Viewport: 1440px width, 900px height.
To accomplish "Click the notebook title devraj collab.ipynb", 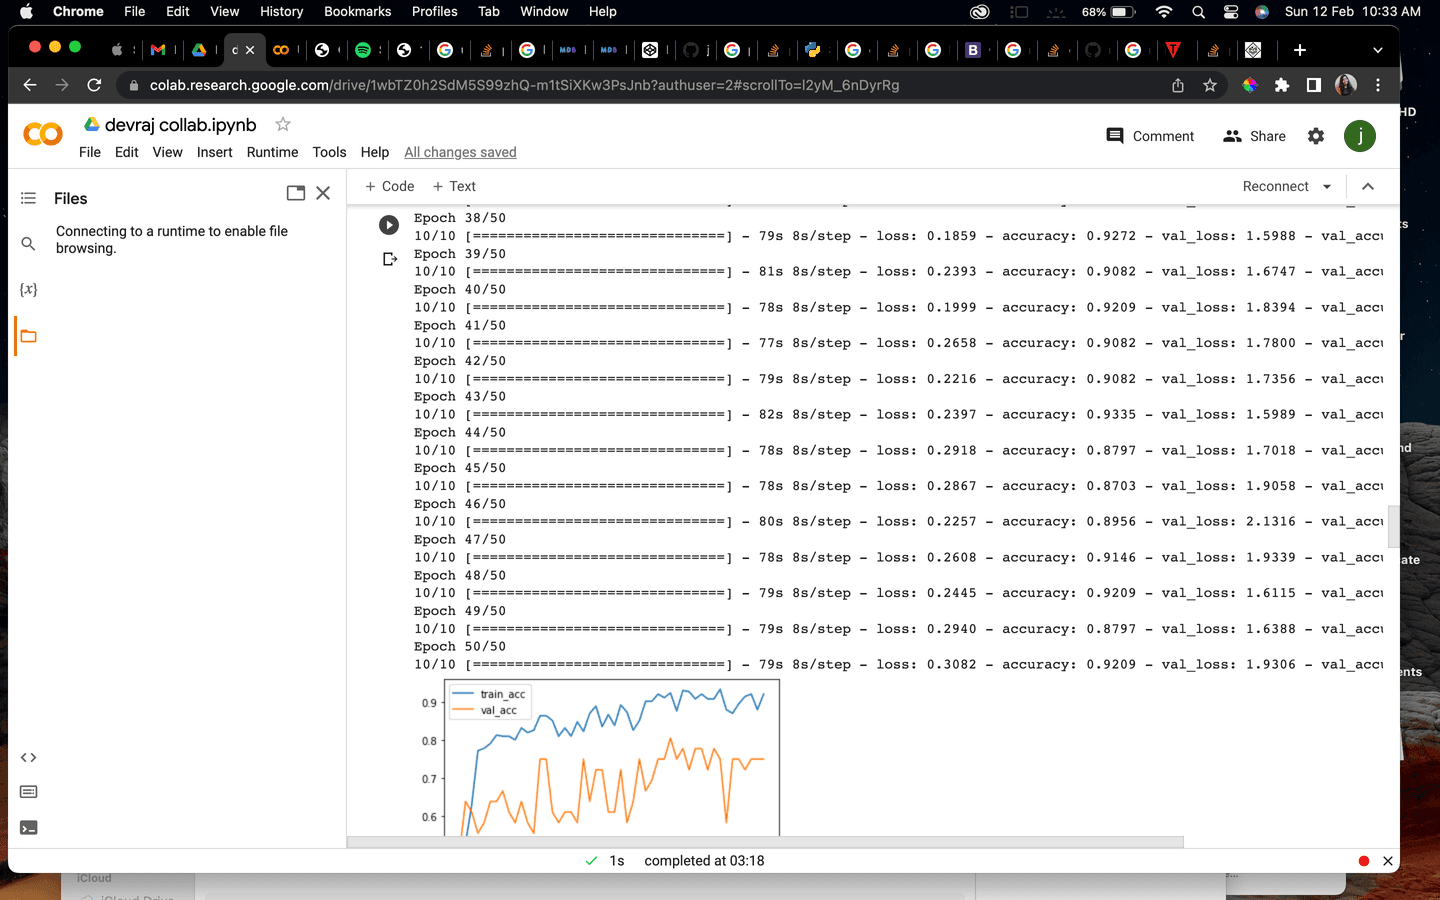I will (180, 125).
